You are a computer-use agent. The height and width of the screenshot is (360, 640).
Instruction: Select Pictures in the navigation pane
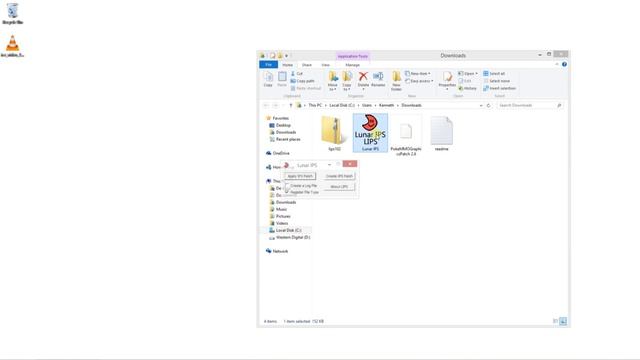pyautogui.click(x=283, y=216)
